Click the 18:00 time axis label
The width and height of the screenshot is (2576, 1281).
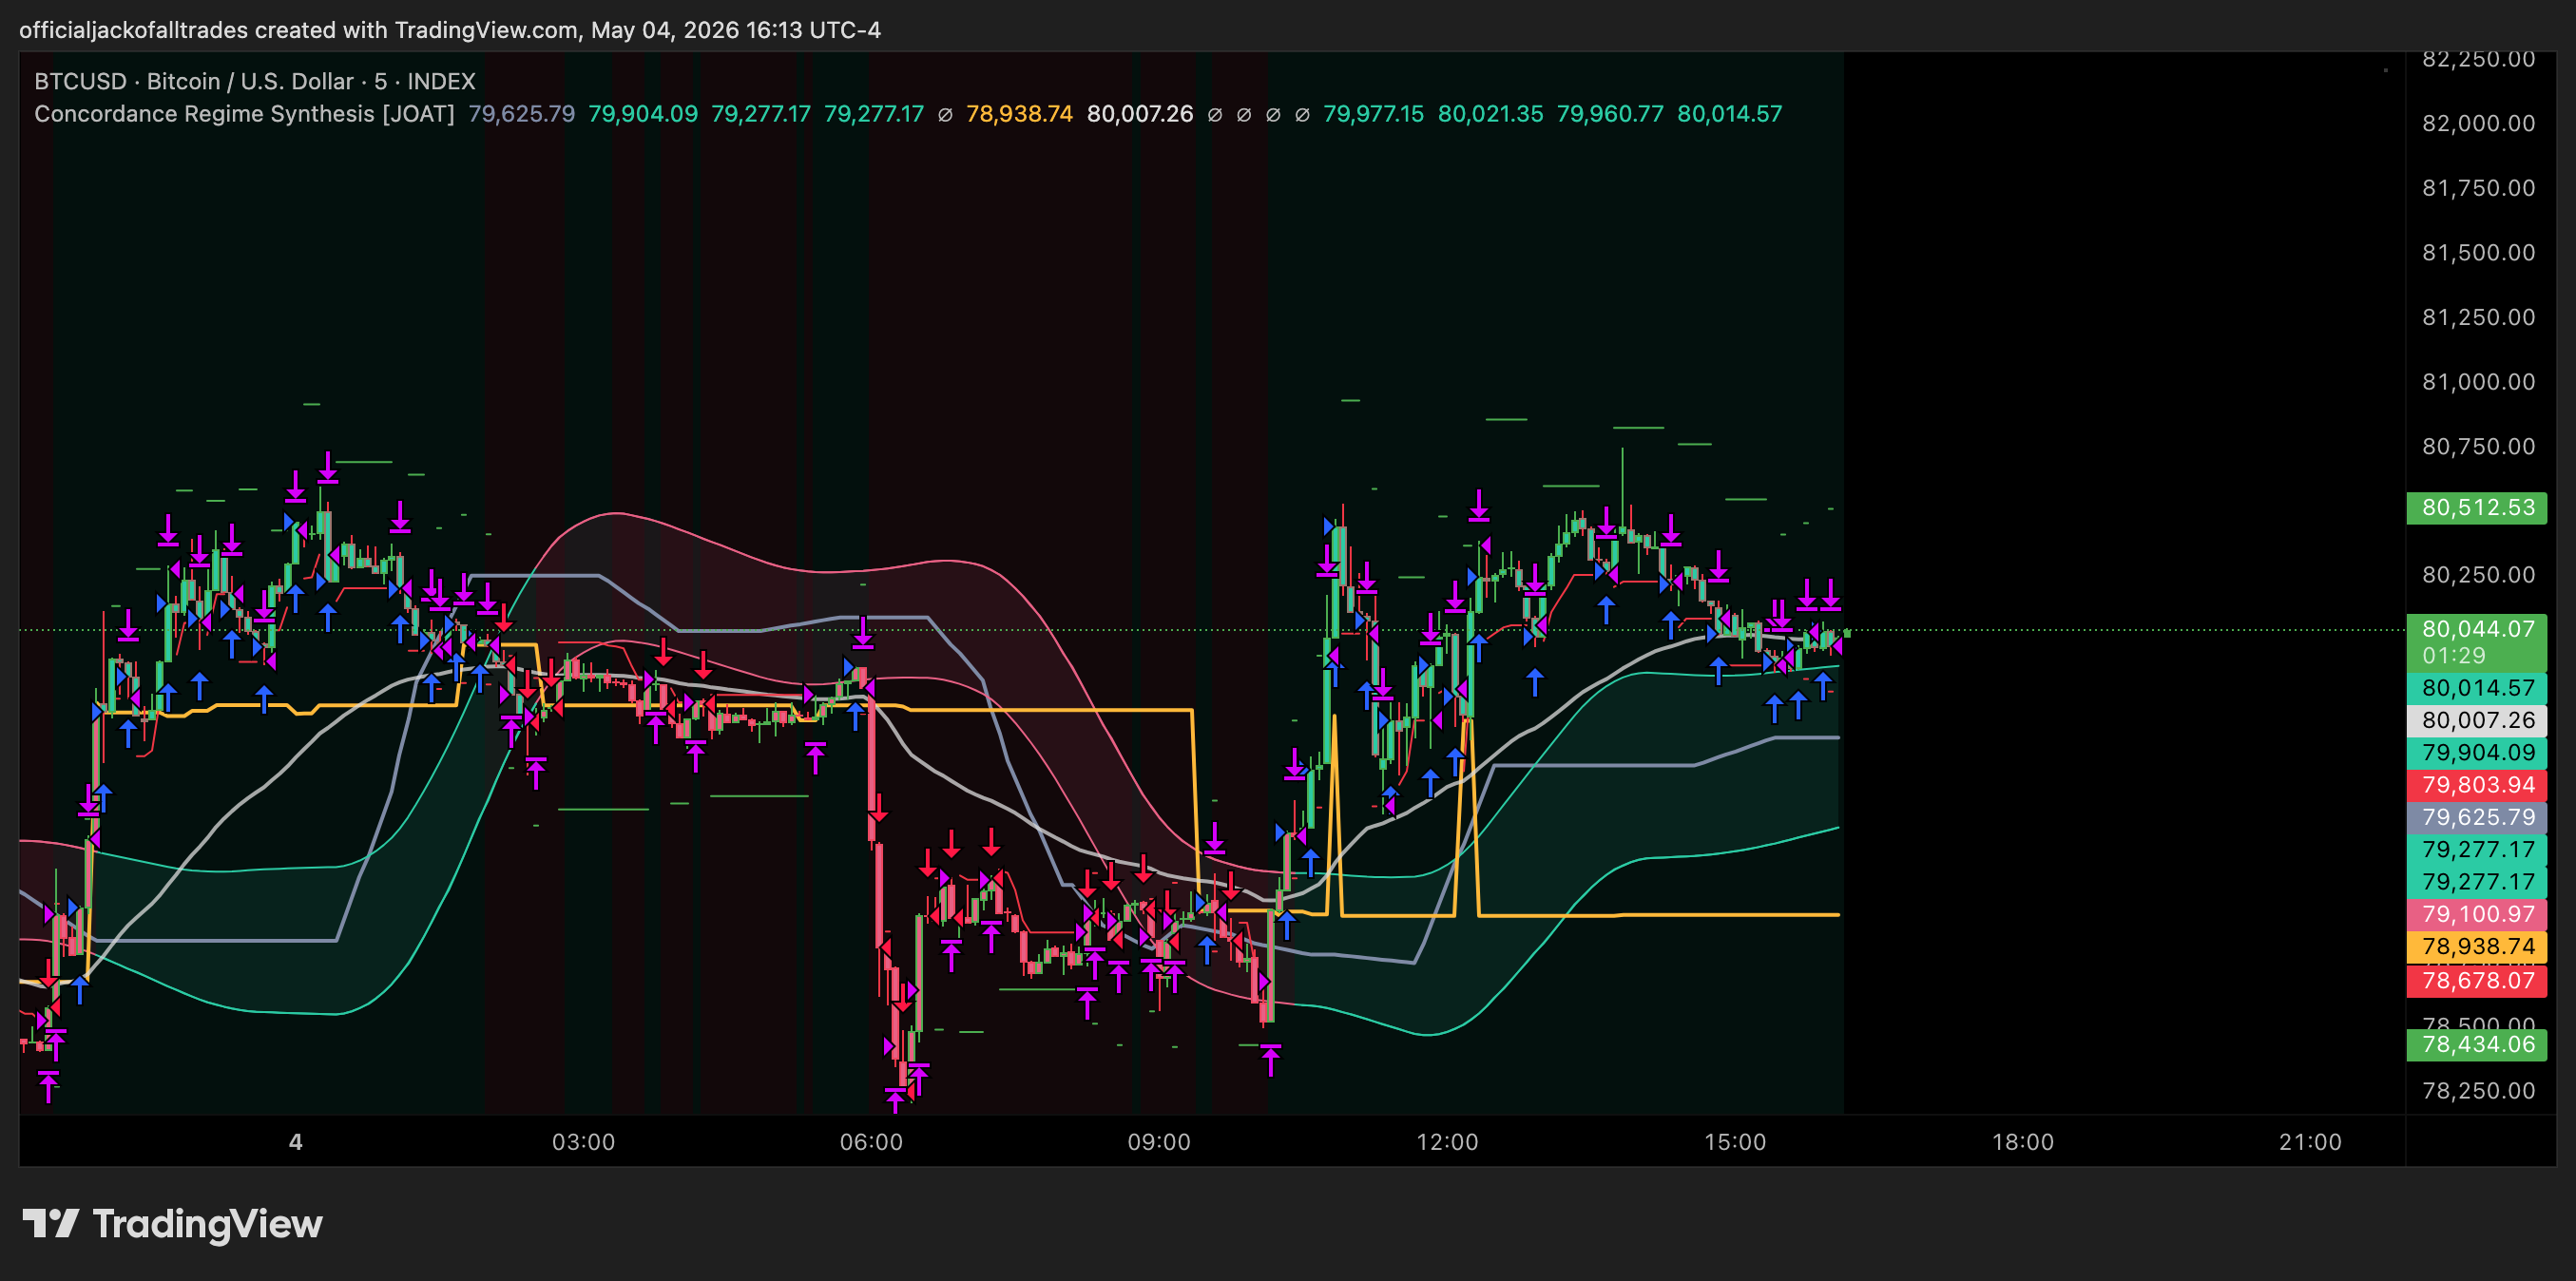tap(2022, 1142)
